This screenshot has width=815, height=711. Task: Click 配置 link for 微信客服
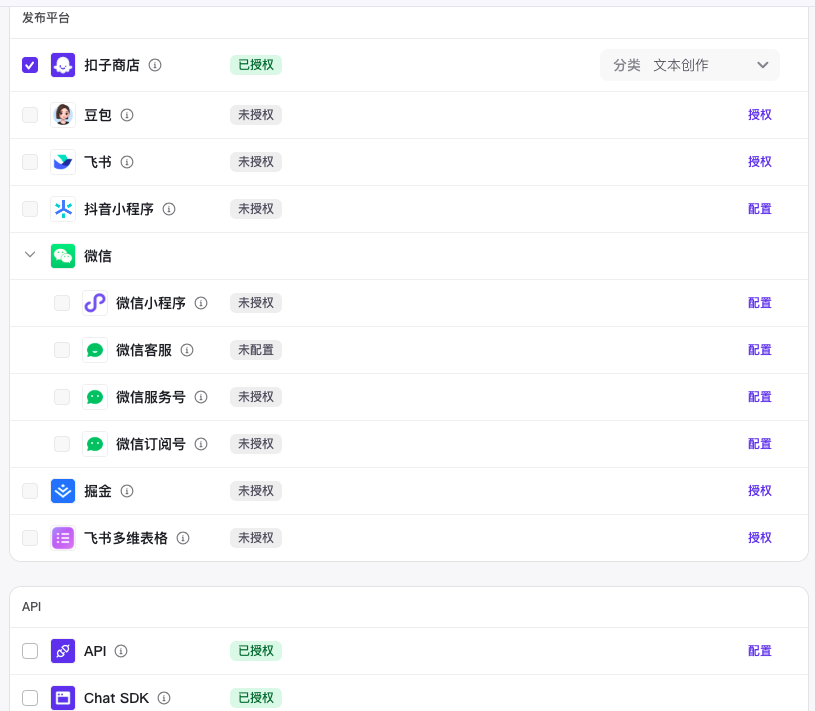(x=759, y=350)
